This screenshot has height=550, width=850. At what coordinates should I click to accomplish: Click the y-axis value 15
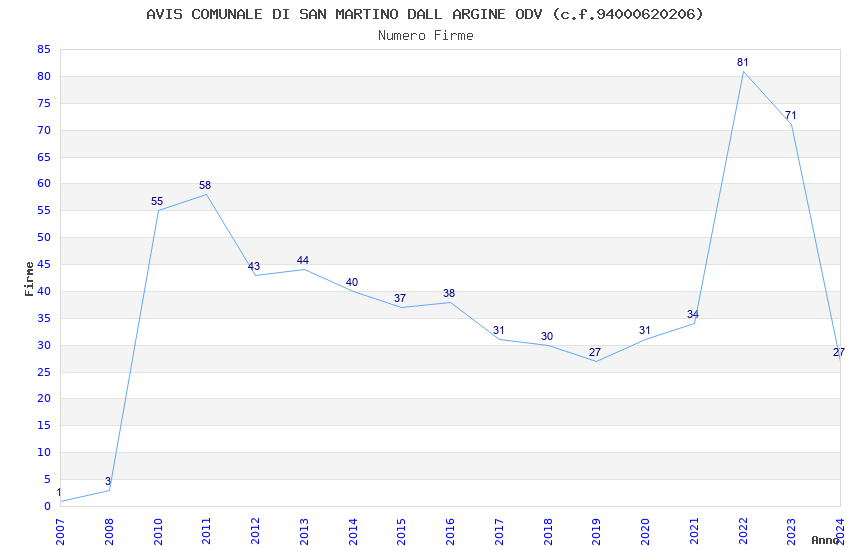44,425
